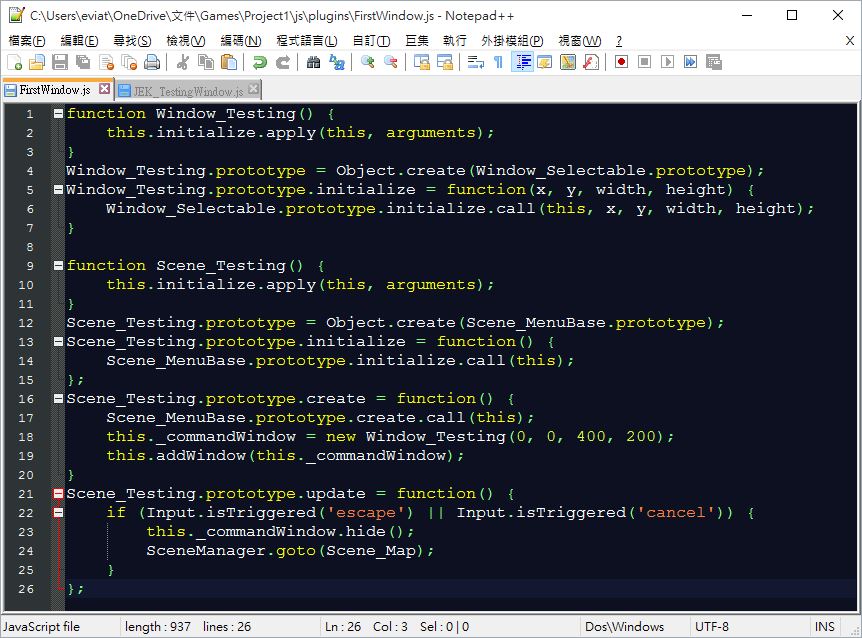Click the Open file folder icon
The image size is (862, 638).
(x=37, y=62)
